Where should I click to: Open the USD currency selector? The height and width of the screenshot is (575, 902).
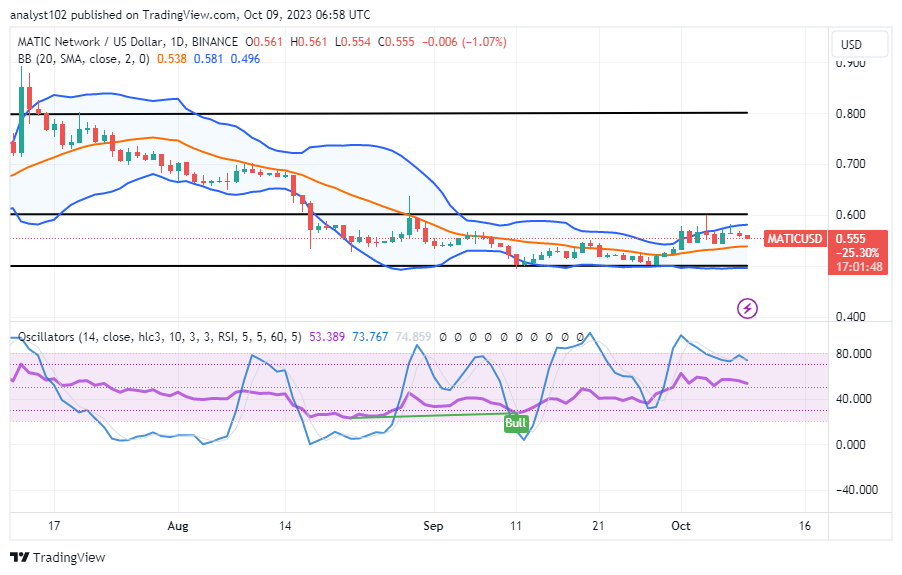859,44
